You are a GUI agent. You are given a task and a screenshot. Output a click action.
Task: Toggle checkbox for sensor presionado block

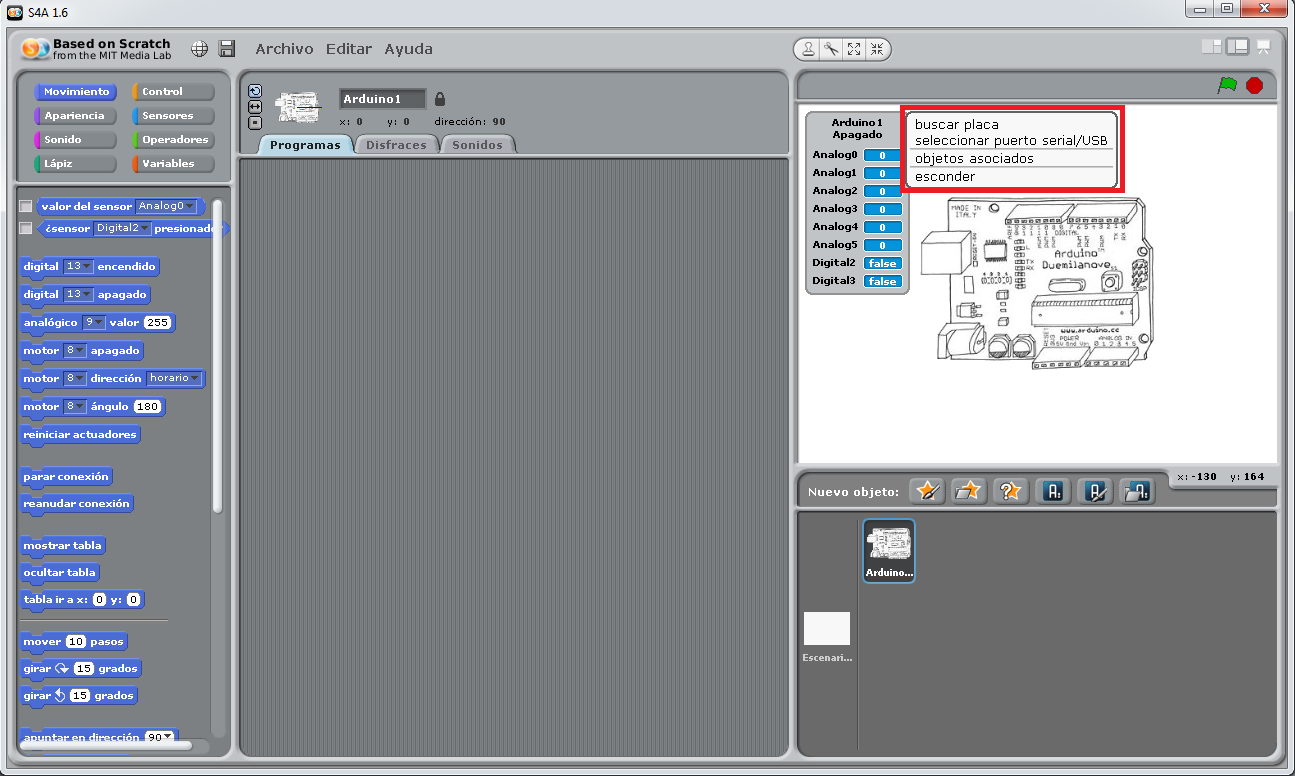pyautogui.click(x=26, y=228)
